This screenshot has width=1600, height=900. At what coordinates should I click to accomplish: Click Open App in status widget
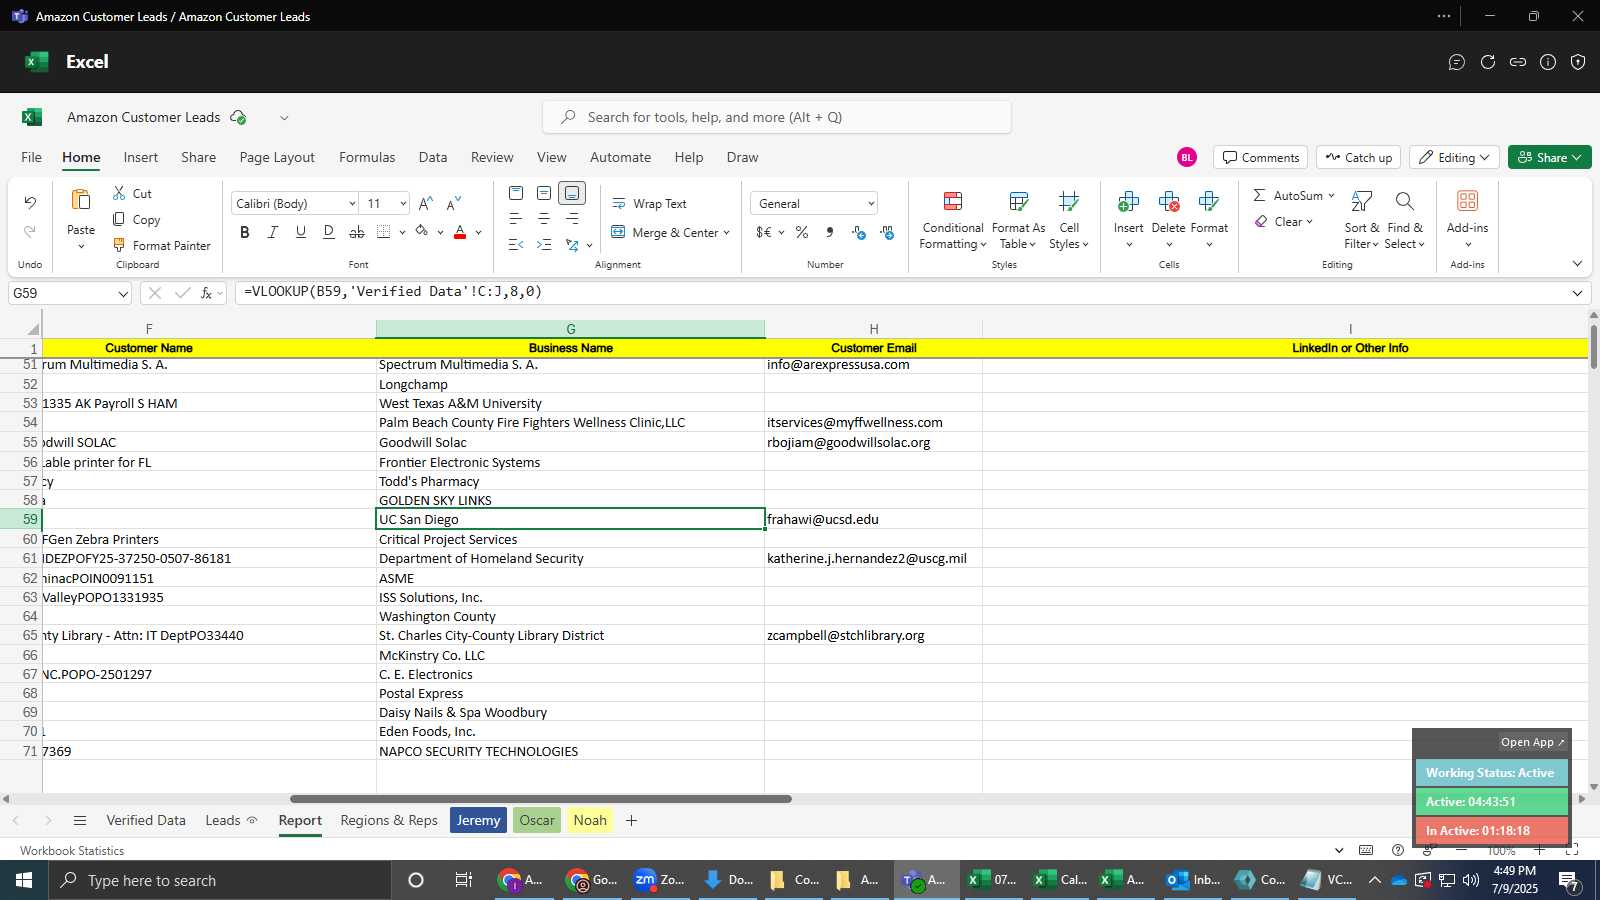pyautogui.click(x=1532, y=742)
